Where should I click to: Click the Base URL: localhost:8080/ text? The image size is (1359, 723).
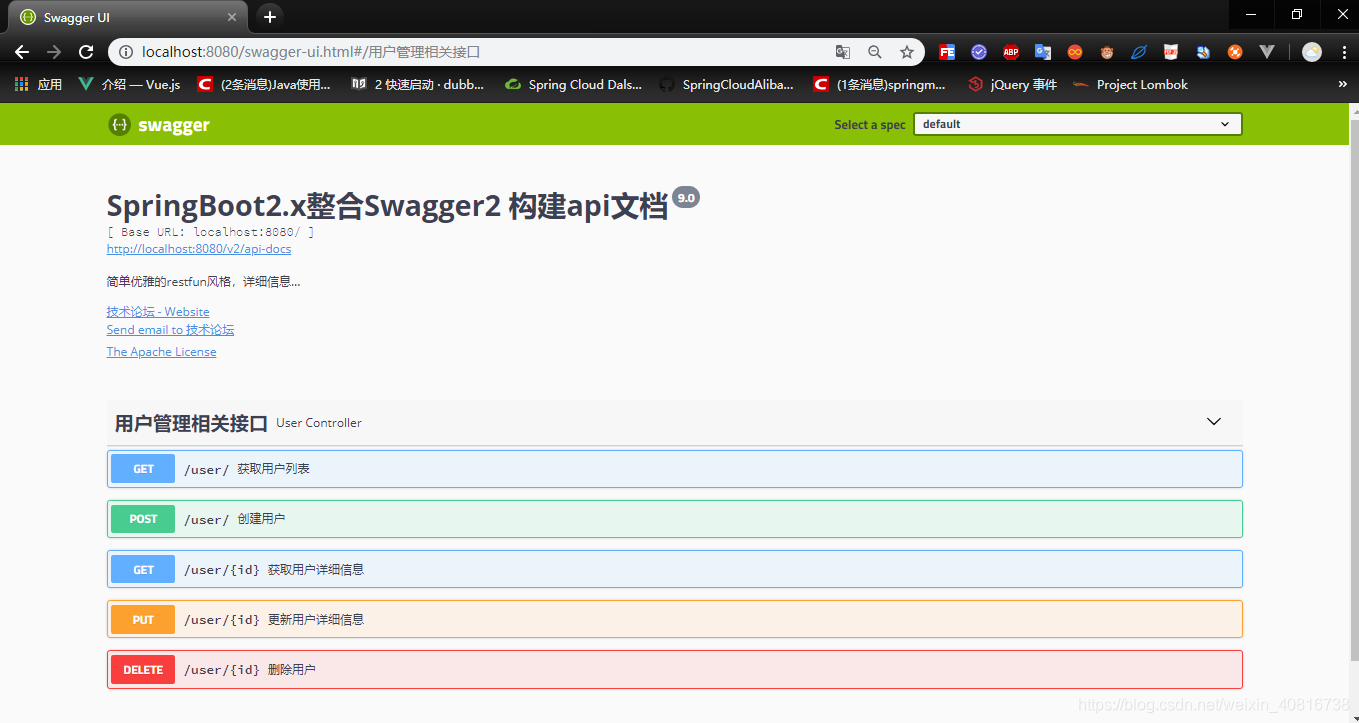pyautogui.click(x=211, y=232)
